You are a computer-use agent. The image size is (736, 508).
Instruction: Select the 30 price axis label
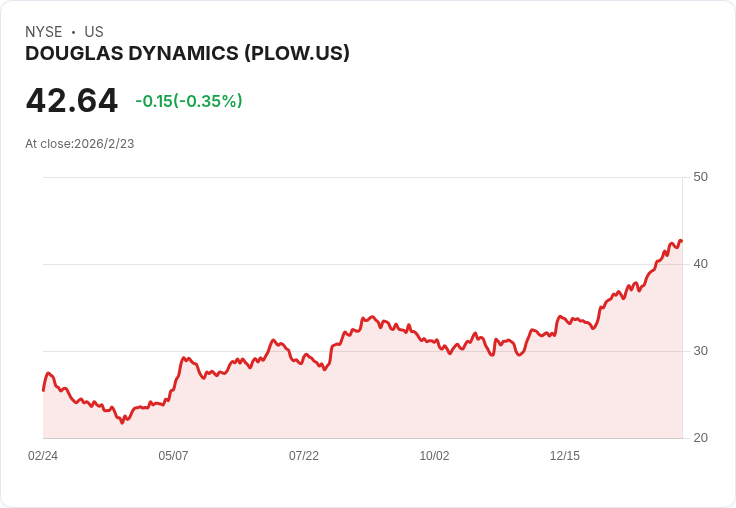point(700,351)
